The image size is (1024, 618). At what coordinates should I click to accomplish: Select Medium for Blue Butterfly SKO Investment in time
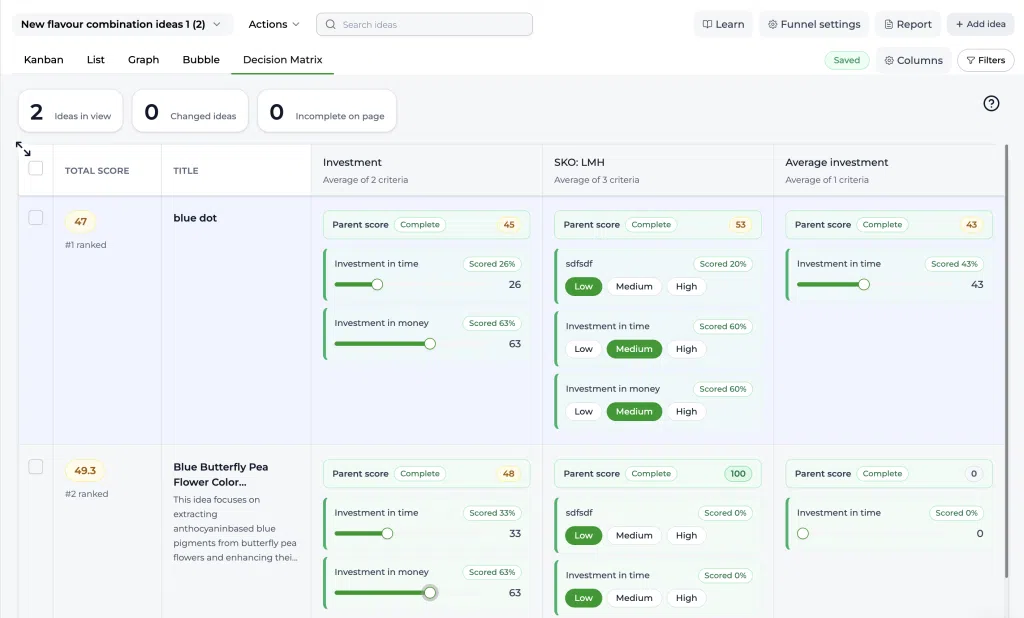point(634,598)
